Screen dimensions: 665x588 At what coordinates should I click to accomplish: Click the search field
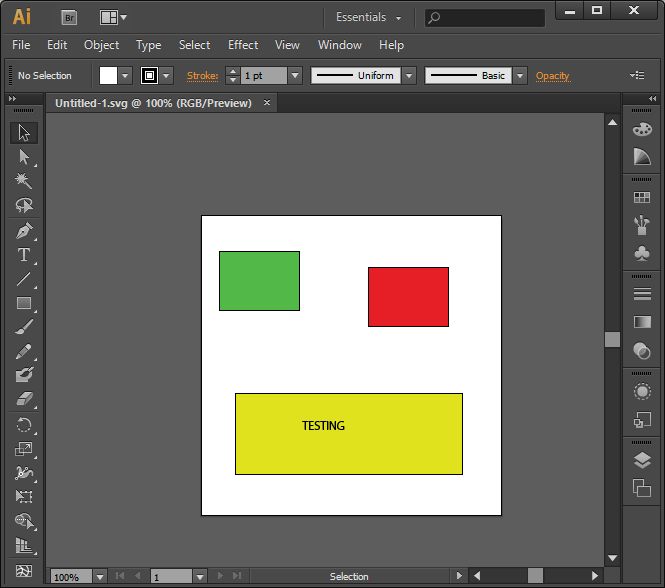tap(485, 18)
